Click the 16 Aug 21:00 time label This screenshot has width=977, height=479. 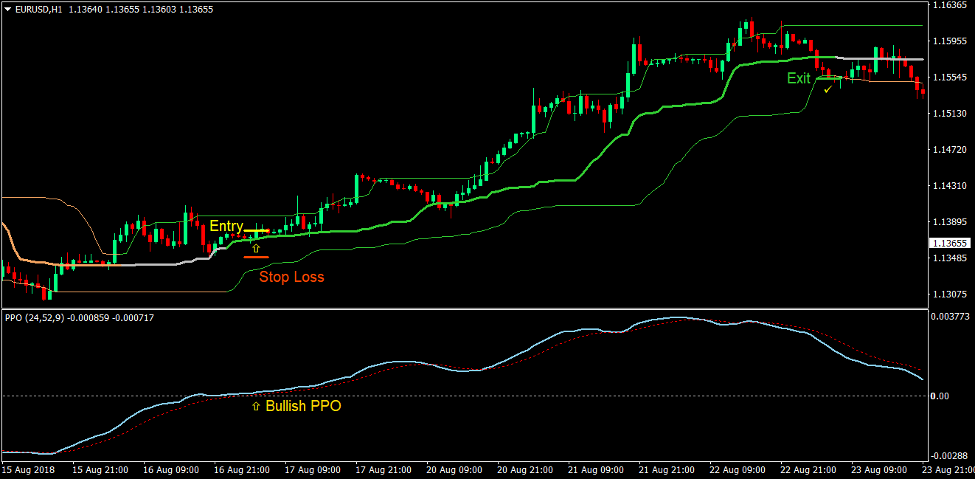(242, 470)
